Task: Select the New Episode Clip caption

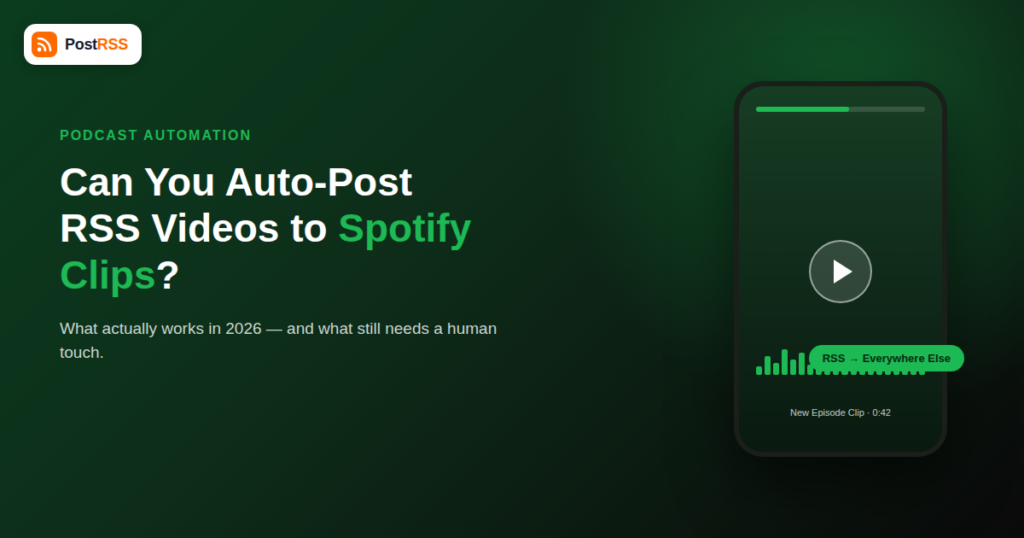Action: 827,413
